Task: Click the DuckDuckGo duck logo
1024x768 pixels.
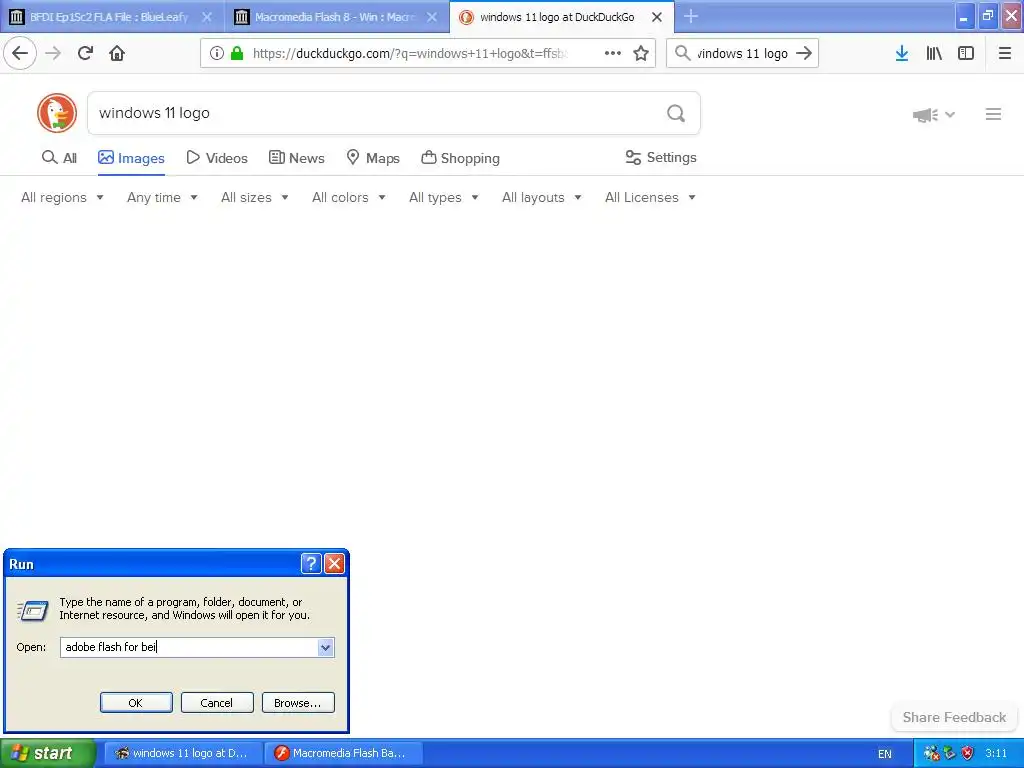Action: [x=57, y=113]
